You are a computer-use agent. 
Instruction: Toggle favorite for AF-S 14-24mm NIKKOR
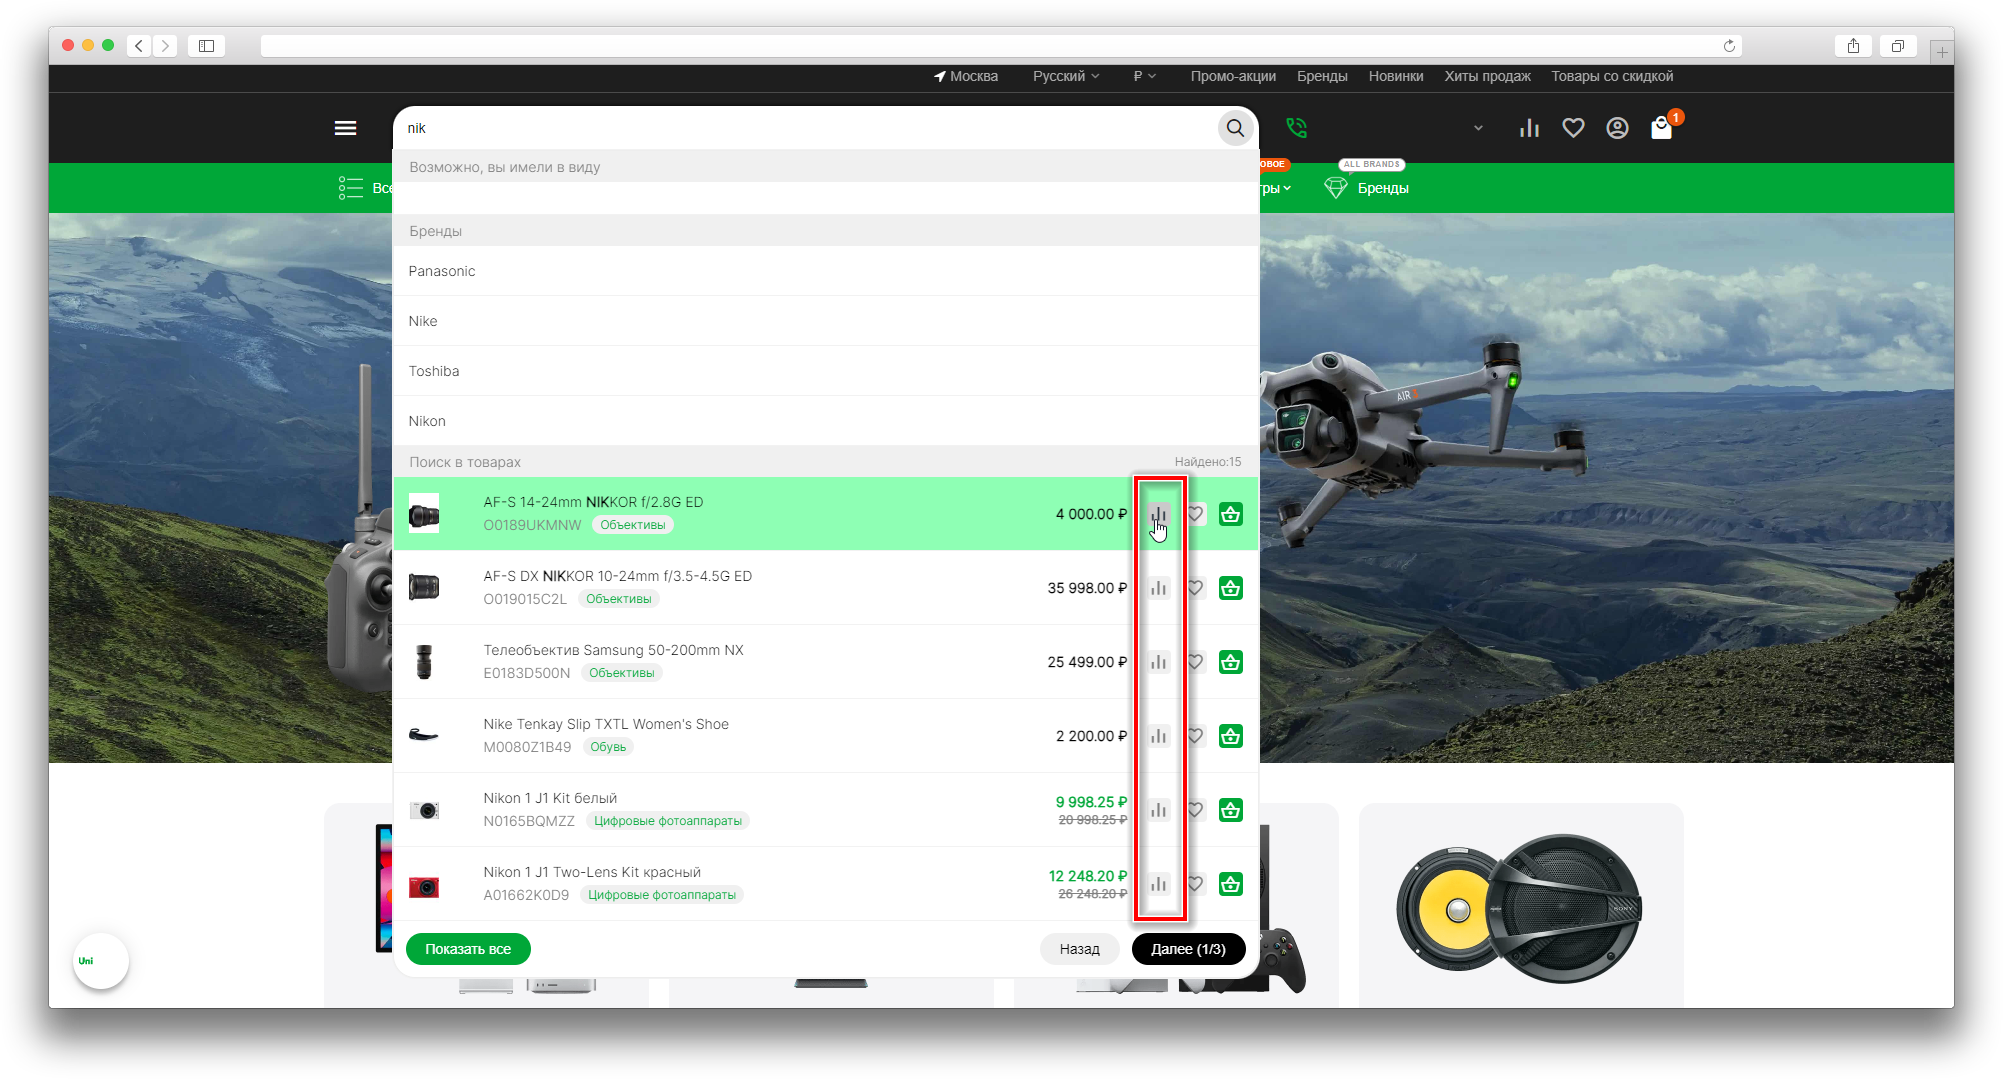[x=1195, y=514]
